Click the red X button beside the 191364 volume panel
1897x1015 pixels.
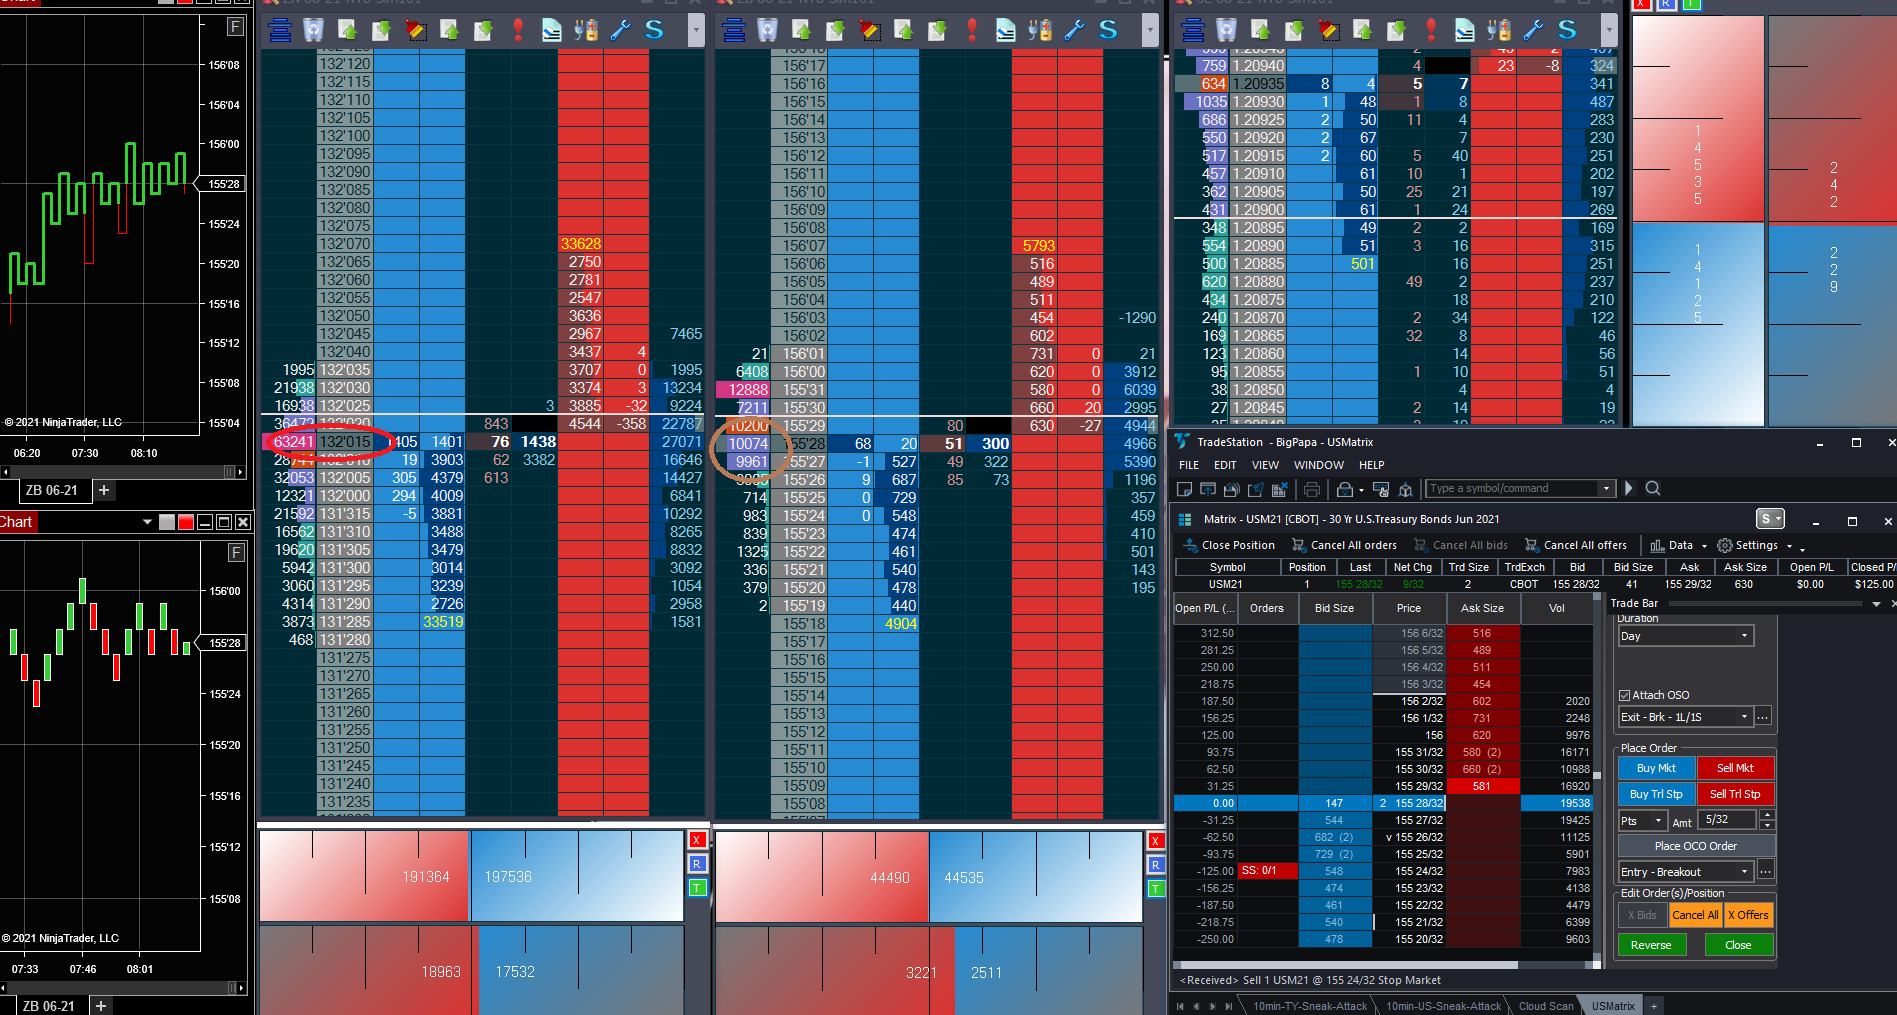pos(697,840)
